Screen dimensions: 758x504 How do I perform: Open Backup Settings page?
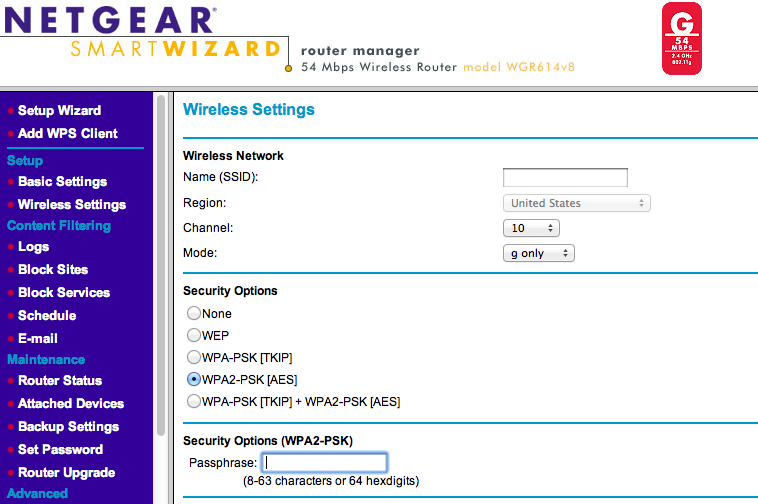click(69, 427)
